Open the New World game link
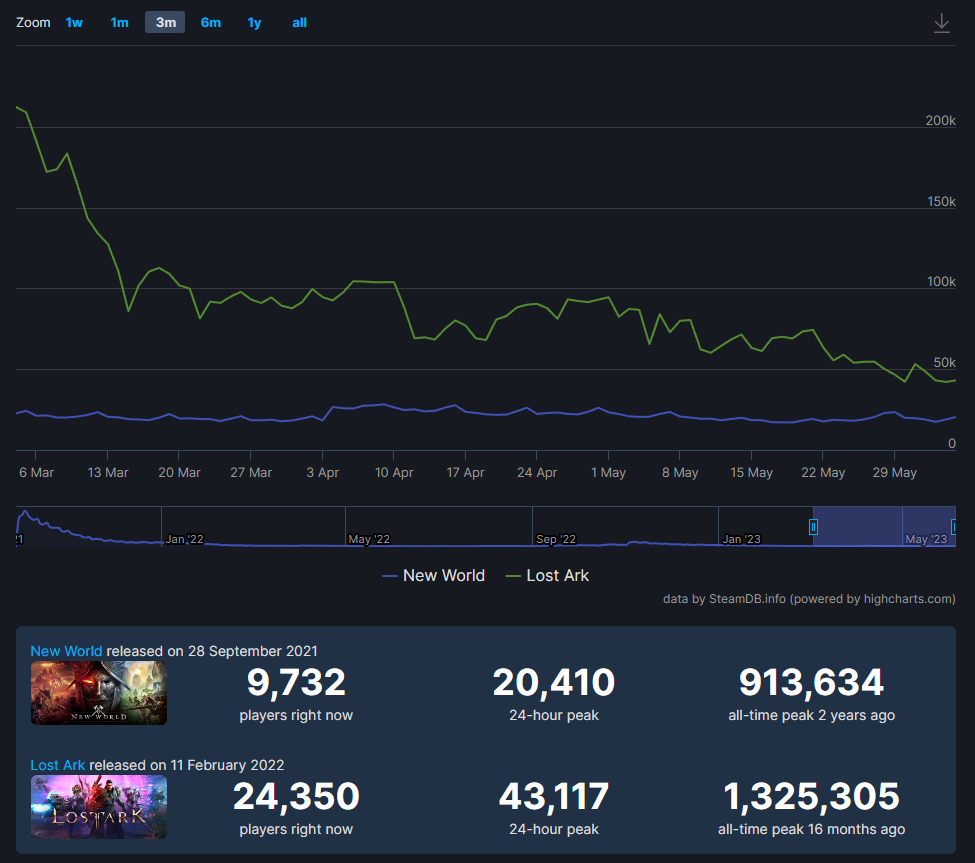Viewport: 975px width, 863px height. click(66, 651)
